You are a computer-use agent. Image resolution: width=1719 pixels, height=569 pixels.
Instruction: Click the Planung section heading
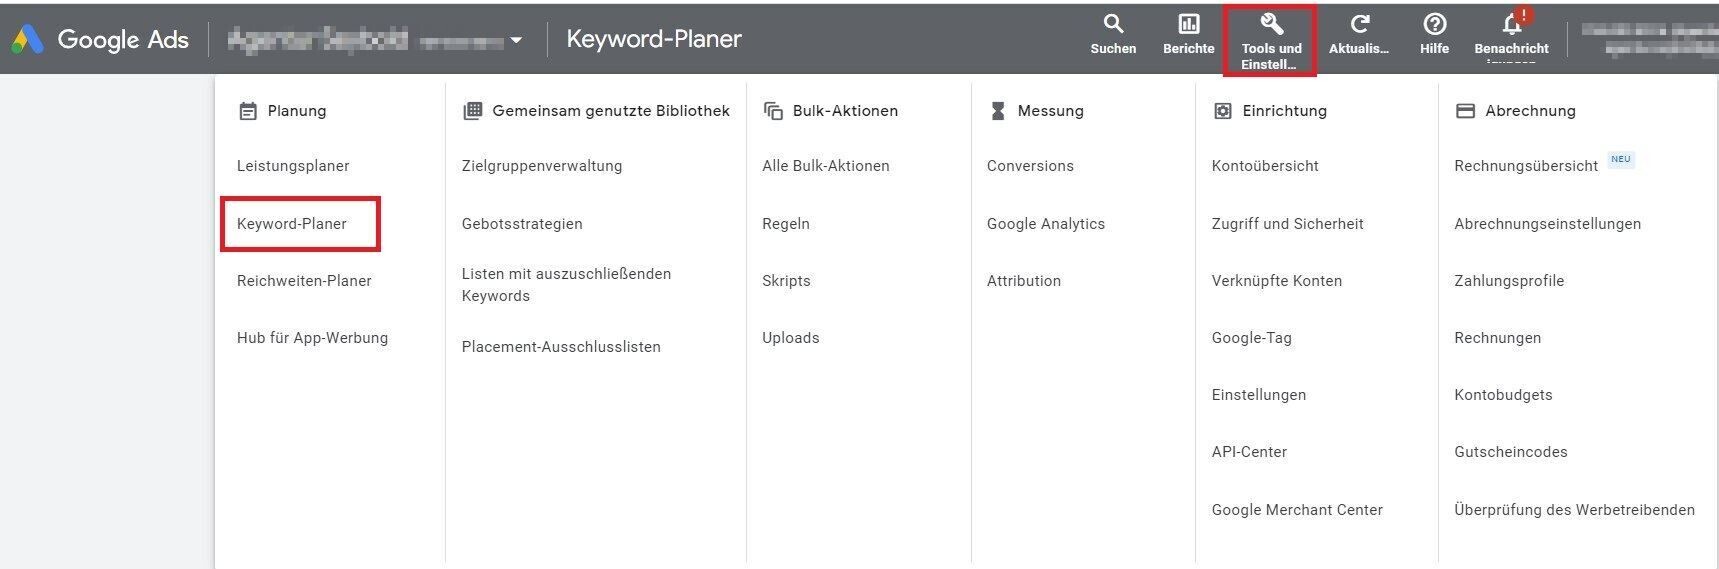[297, 111]
